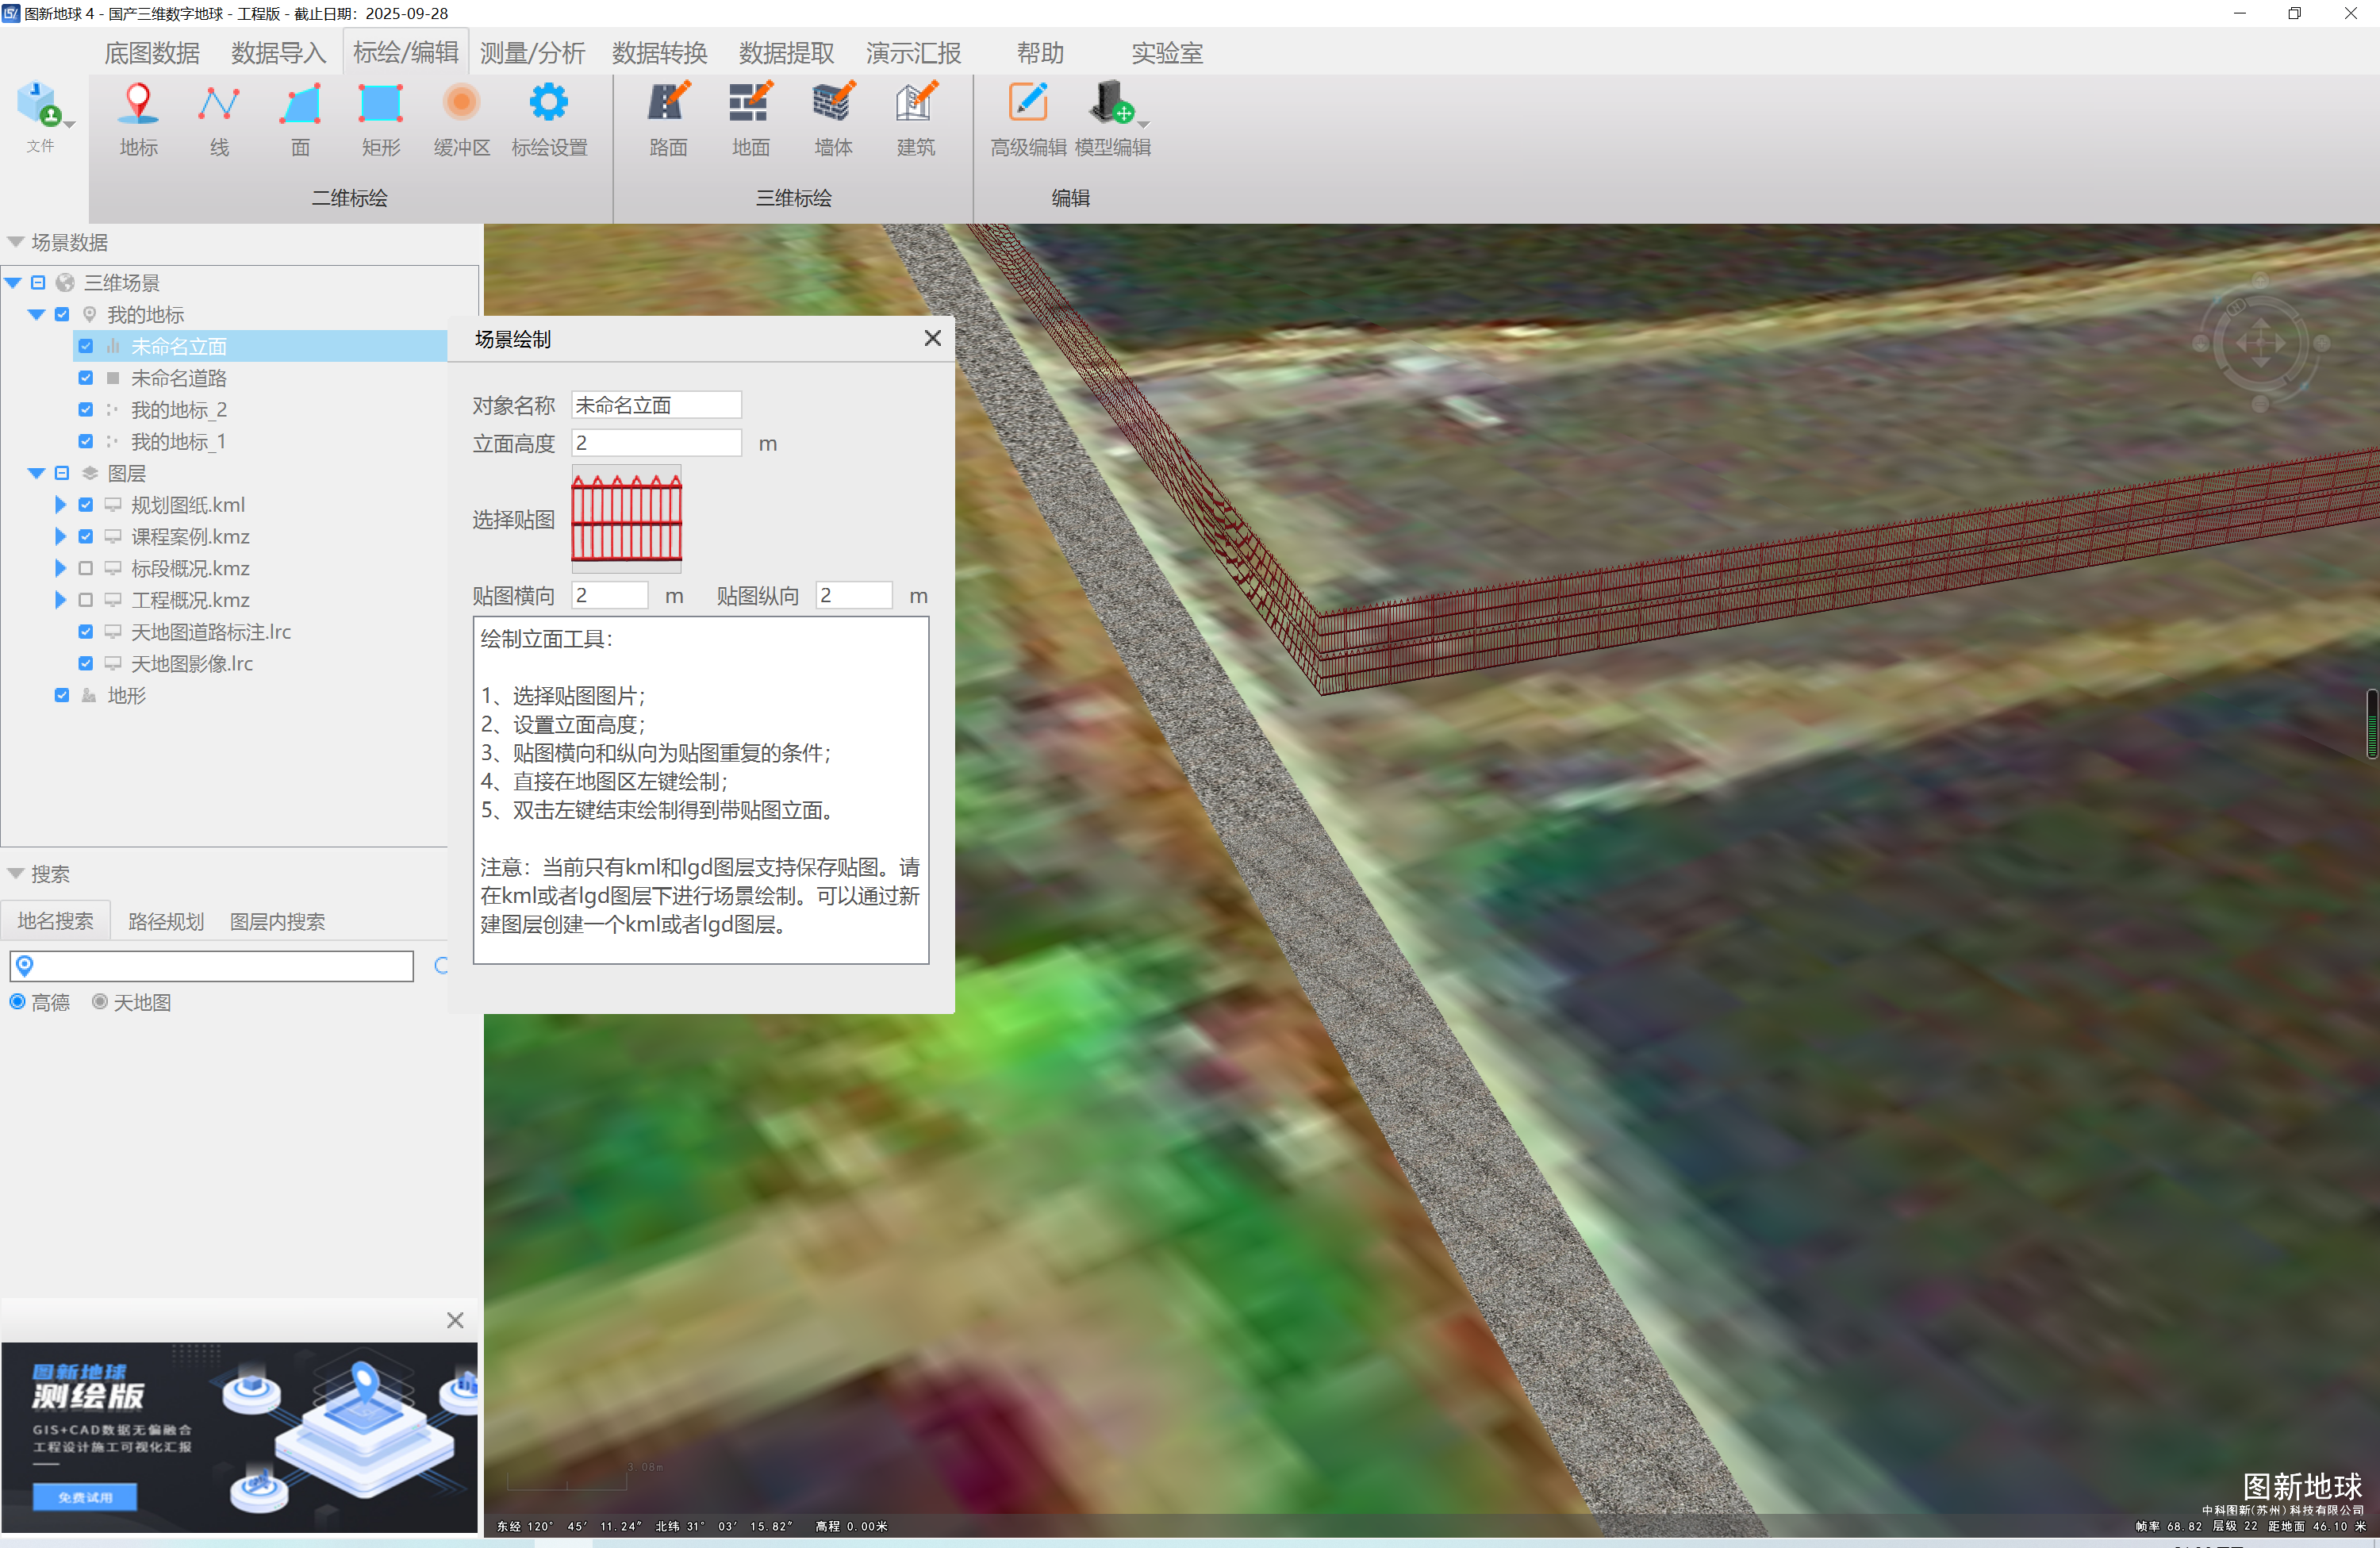Enable the 标段概况.kmz layer checkbox
Image resolution: width=2380 pixels, height=1548 pixels.
coord(86,569)
